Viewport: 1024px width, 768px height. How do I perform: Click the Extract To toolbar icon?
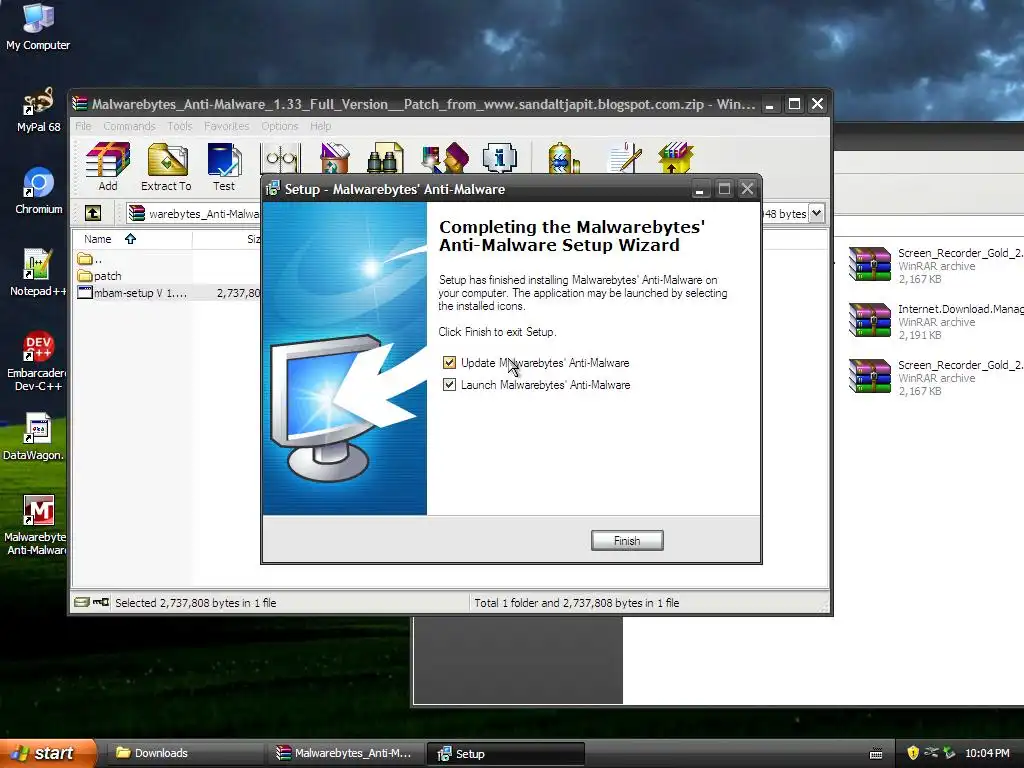click(167, 167)
